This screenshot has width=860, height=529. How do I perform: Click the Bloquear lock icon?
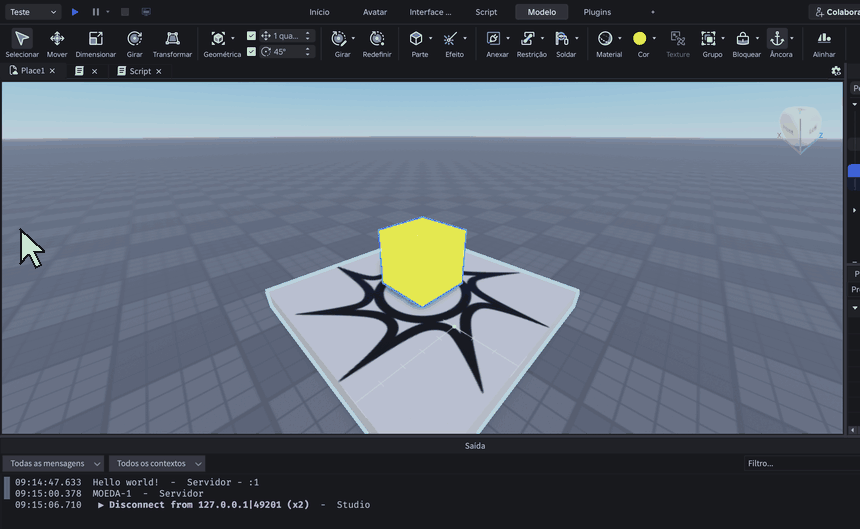[743, 38]
